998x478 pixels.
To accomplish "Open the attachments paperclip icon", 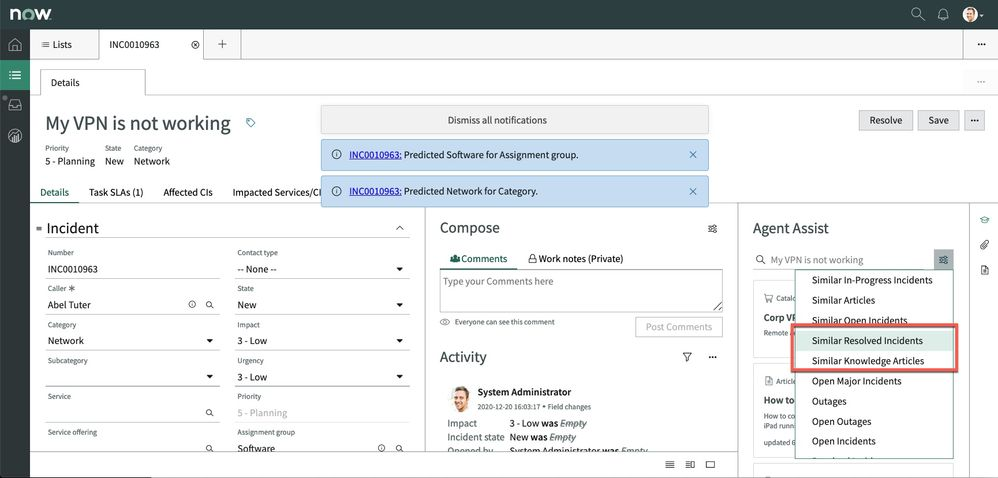I will point(984,245).
